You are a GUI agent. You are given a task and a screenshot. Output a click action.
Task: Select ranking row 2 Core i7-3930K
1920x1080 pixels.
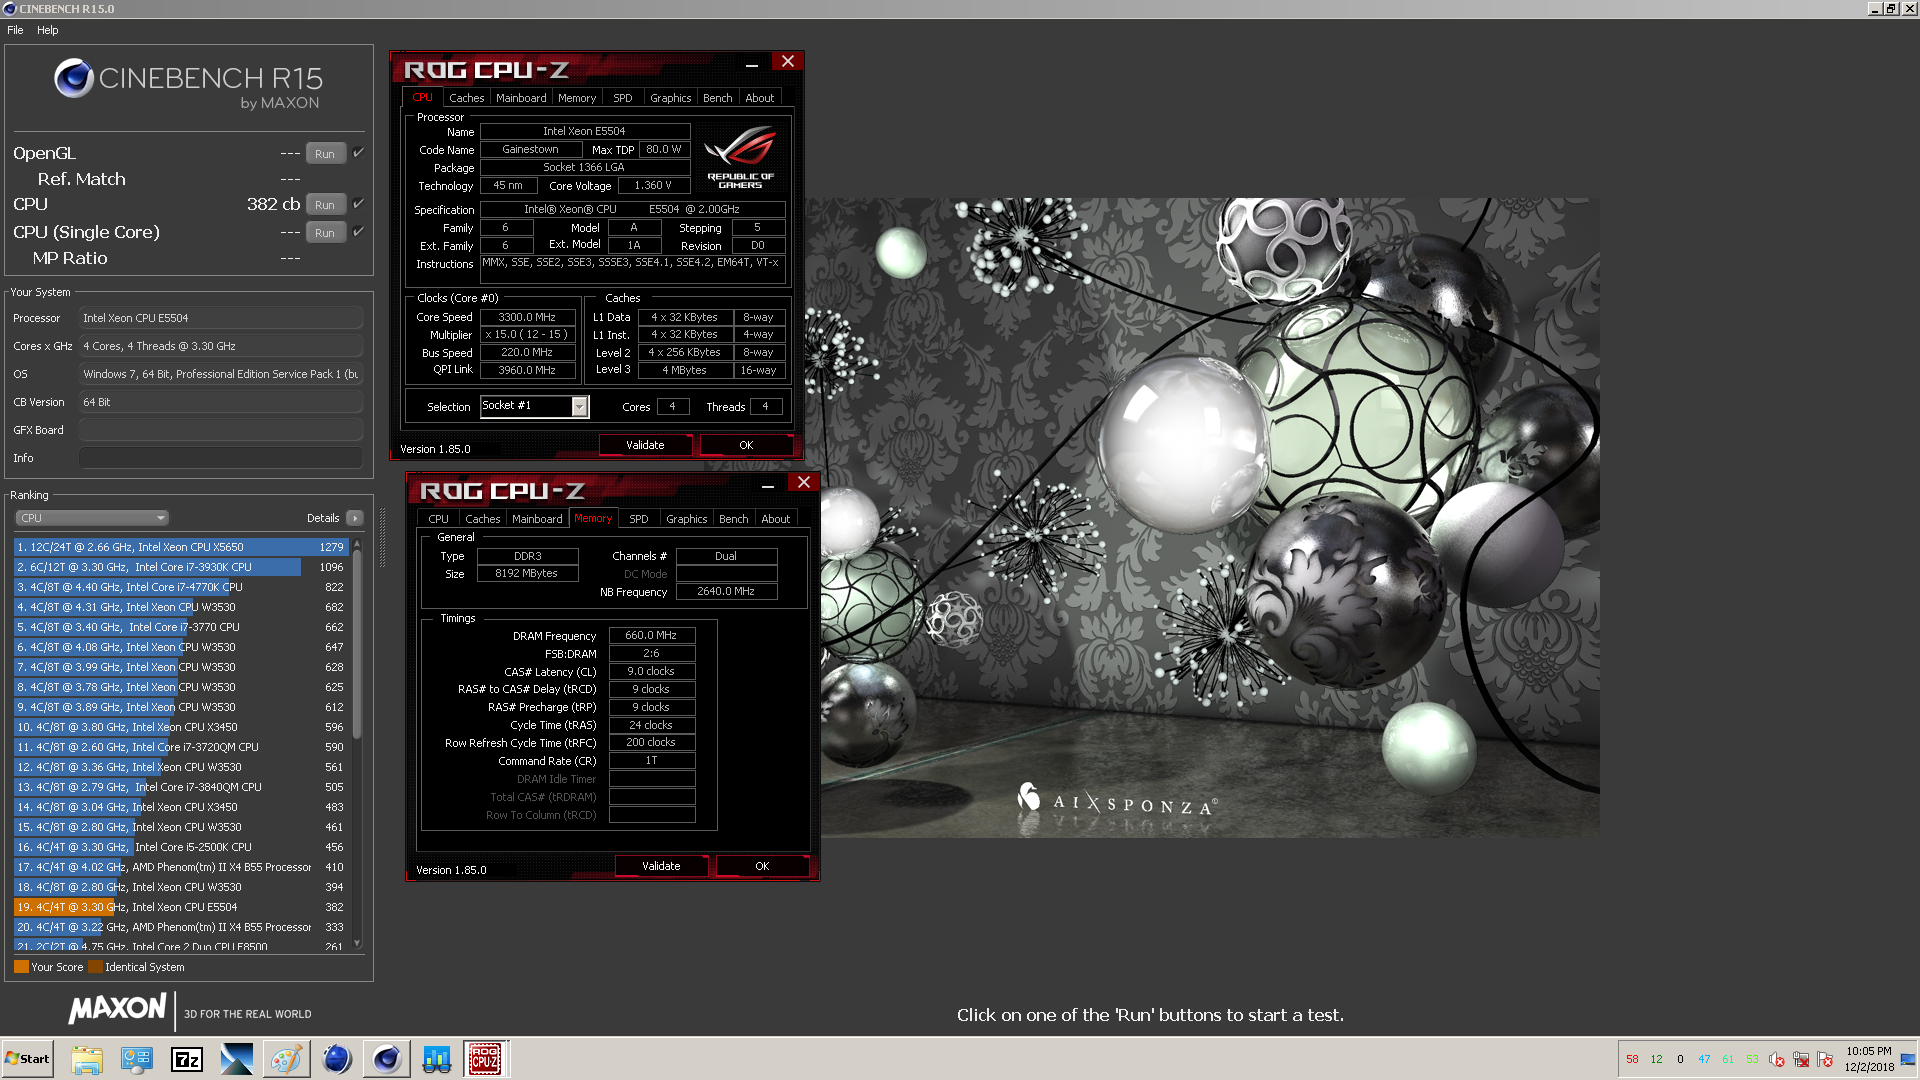[x=181, y=567]
